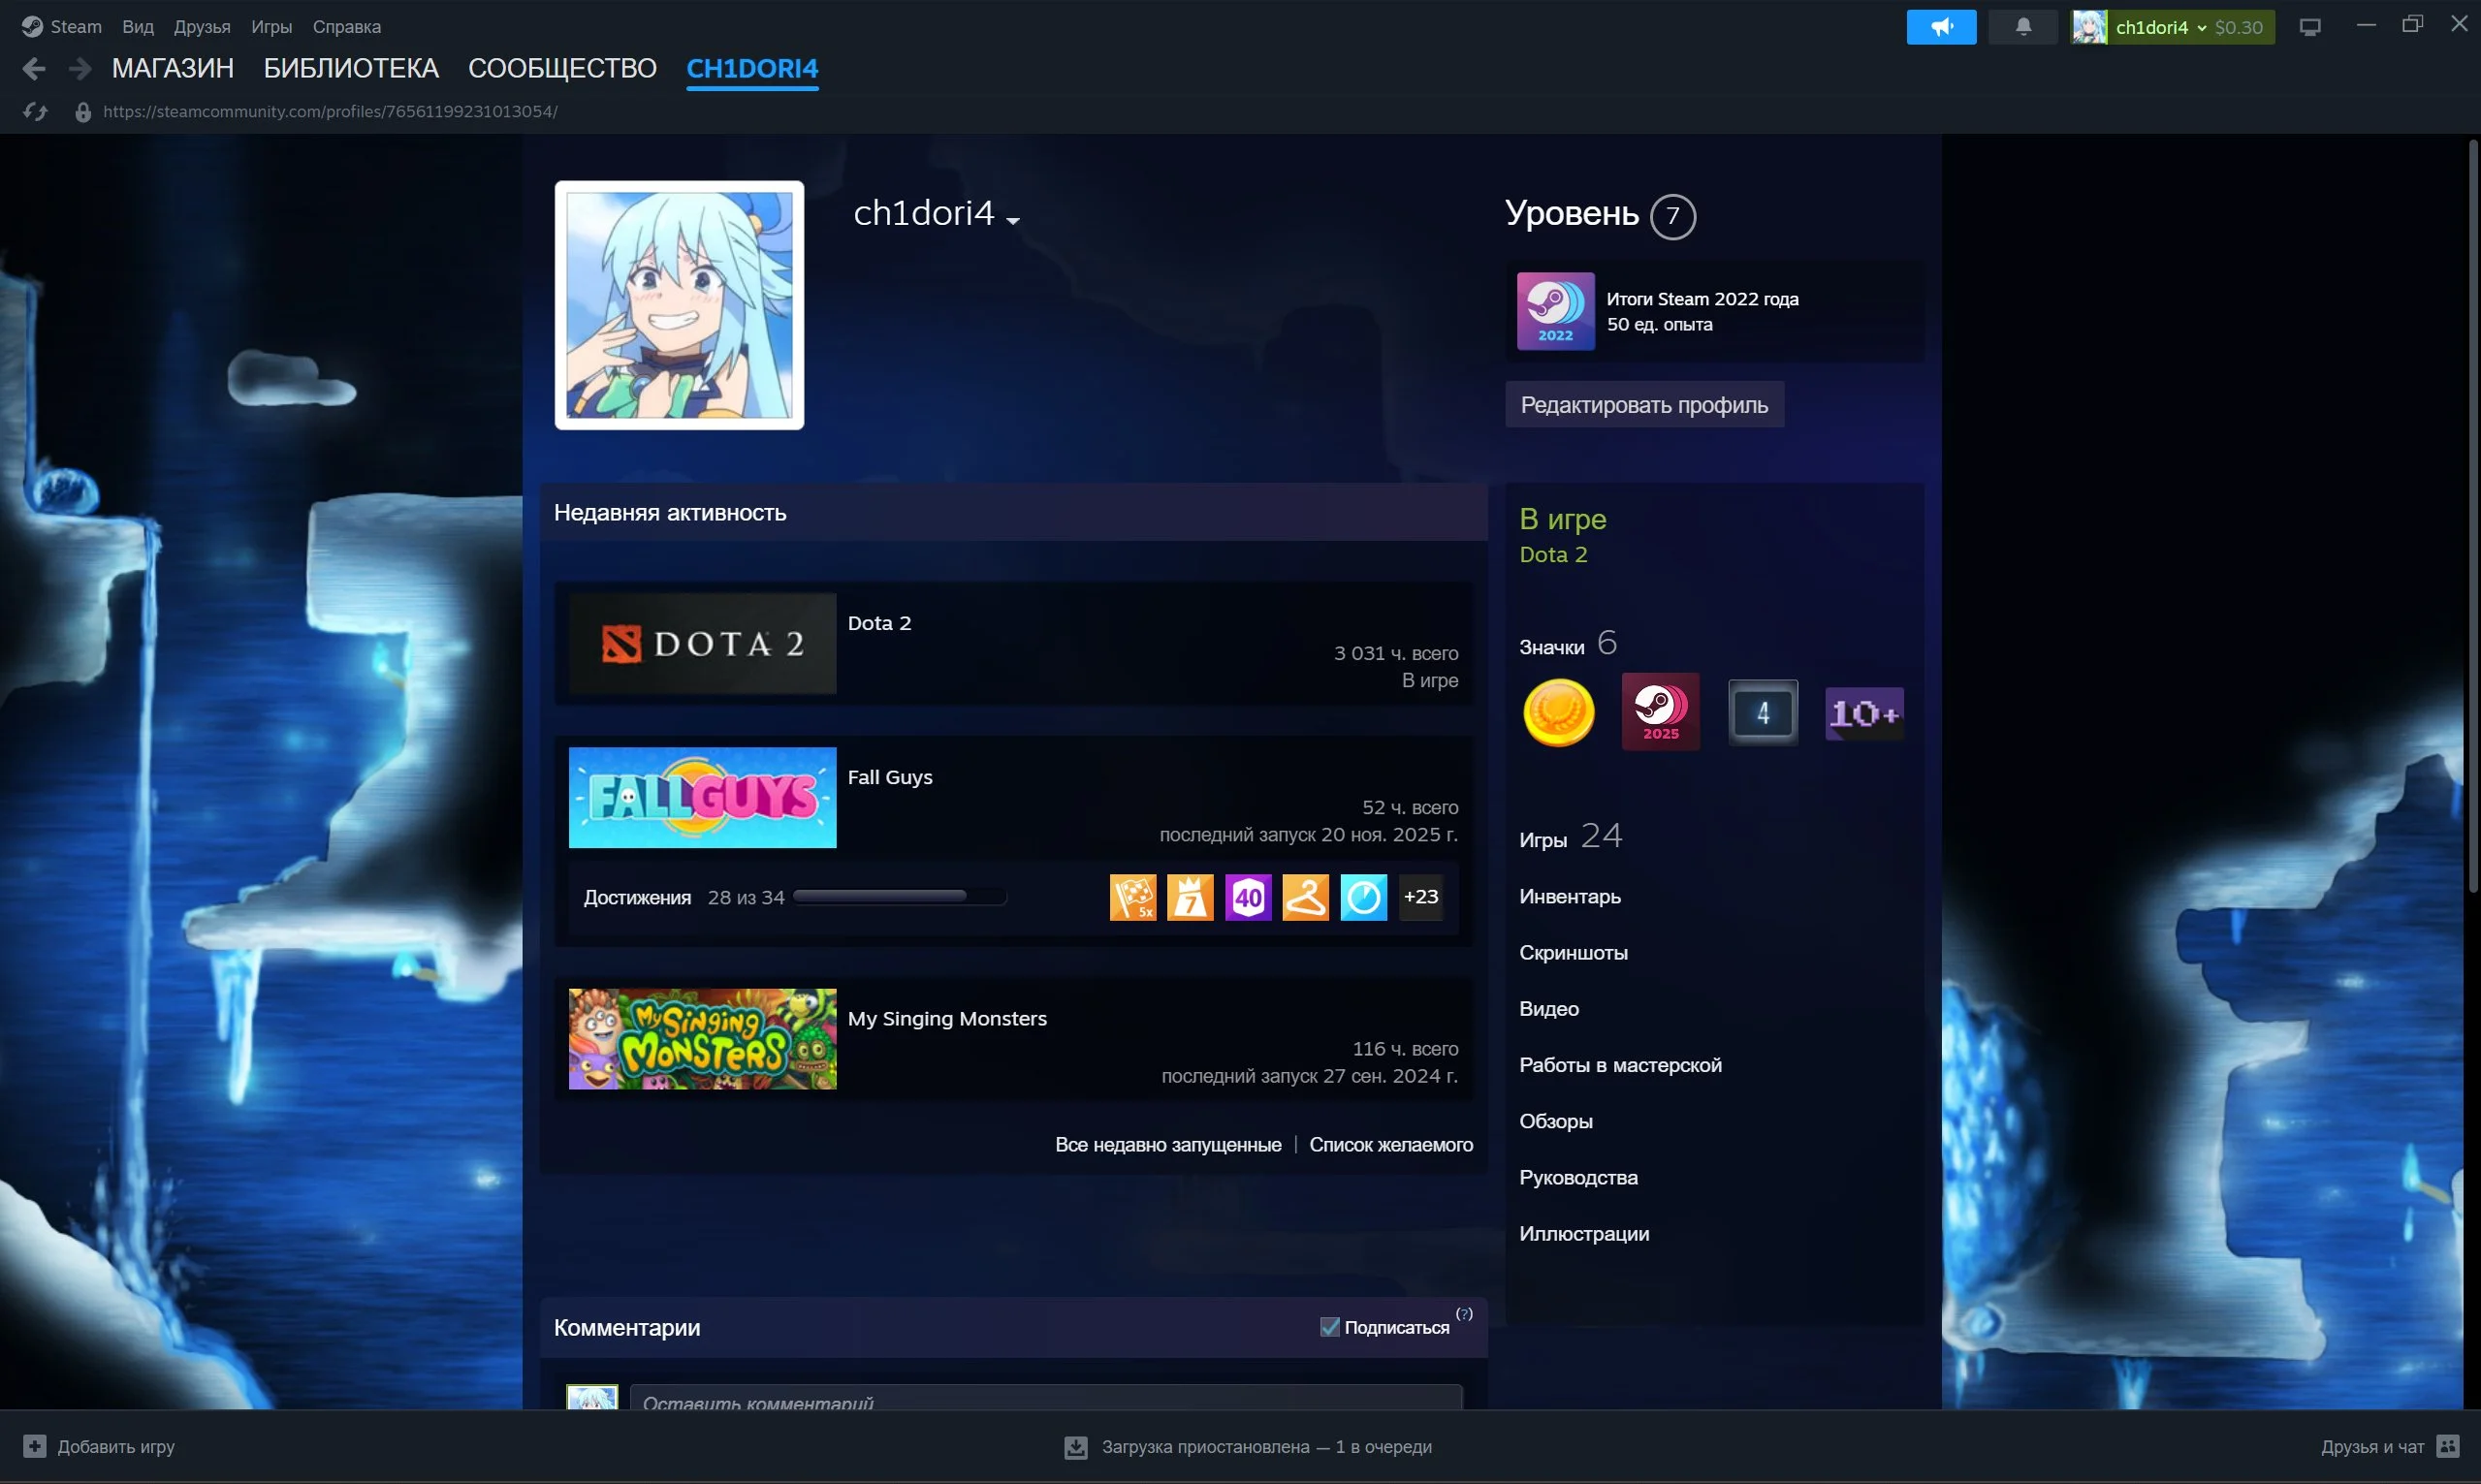Image resolution: width=2481 pixels, height=1484 pixels.
Task: Open the 10+ game collector badge
Action: (x=1864, y=713)
